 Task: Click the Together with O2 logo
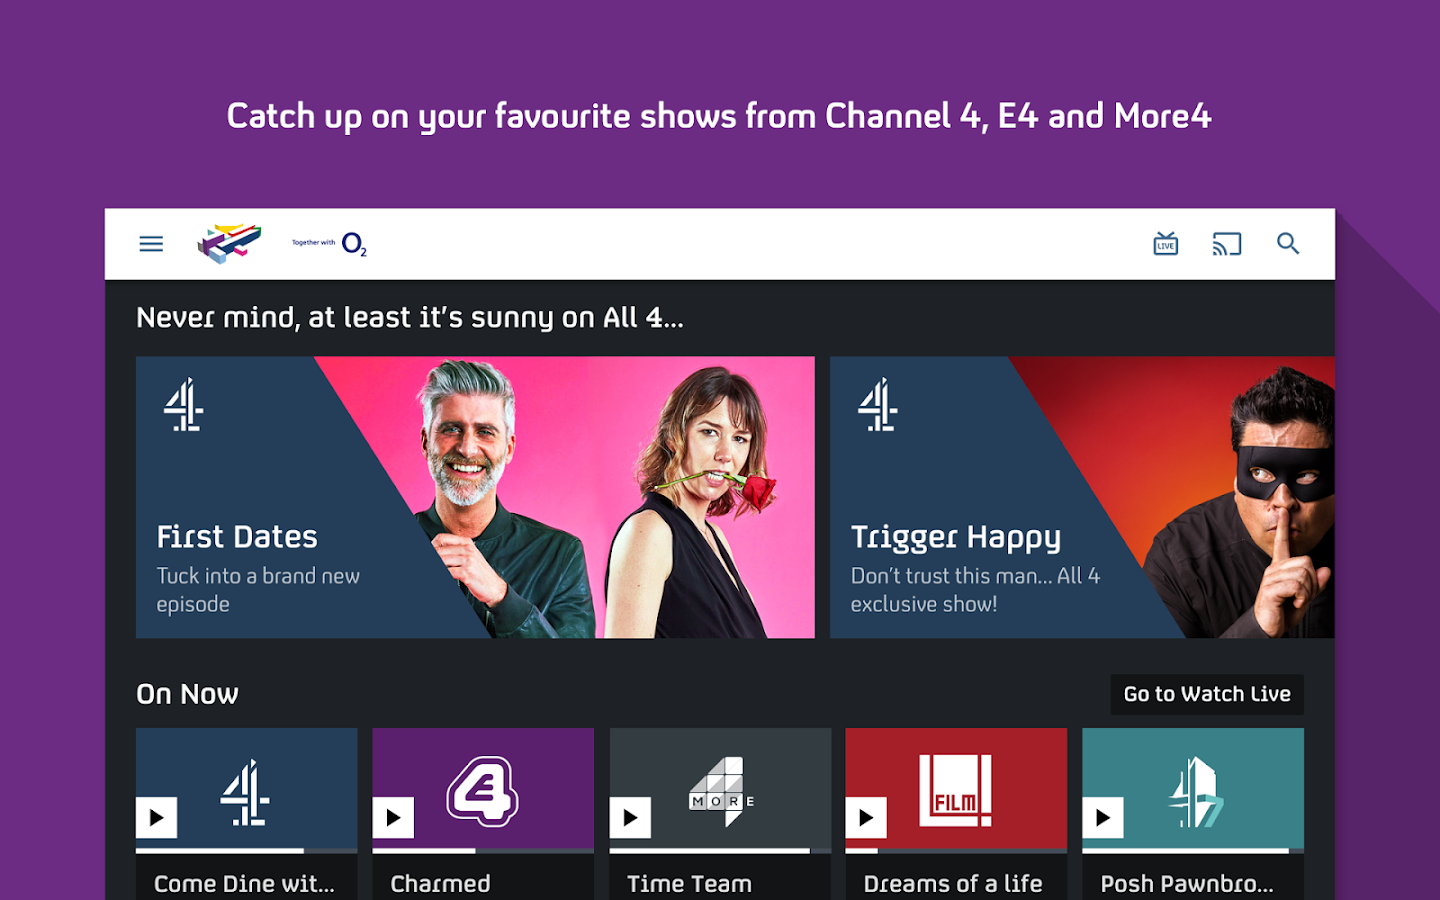pos(329,244)
